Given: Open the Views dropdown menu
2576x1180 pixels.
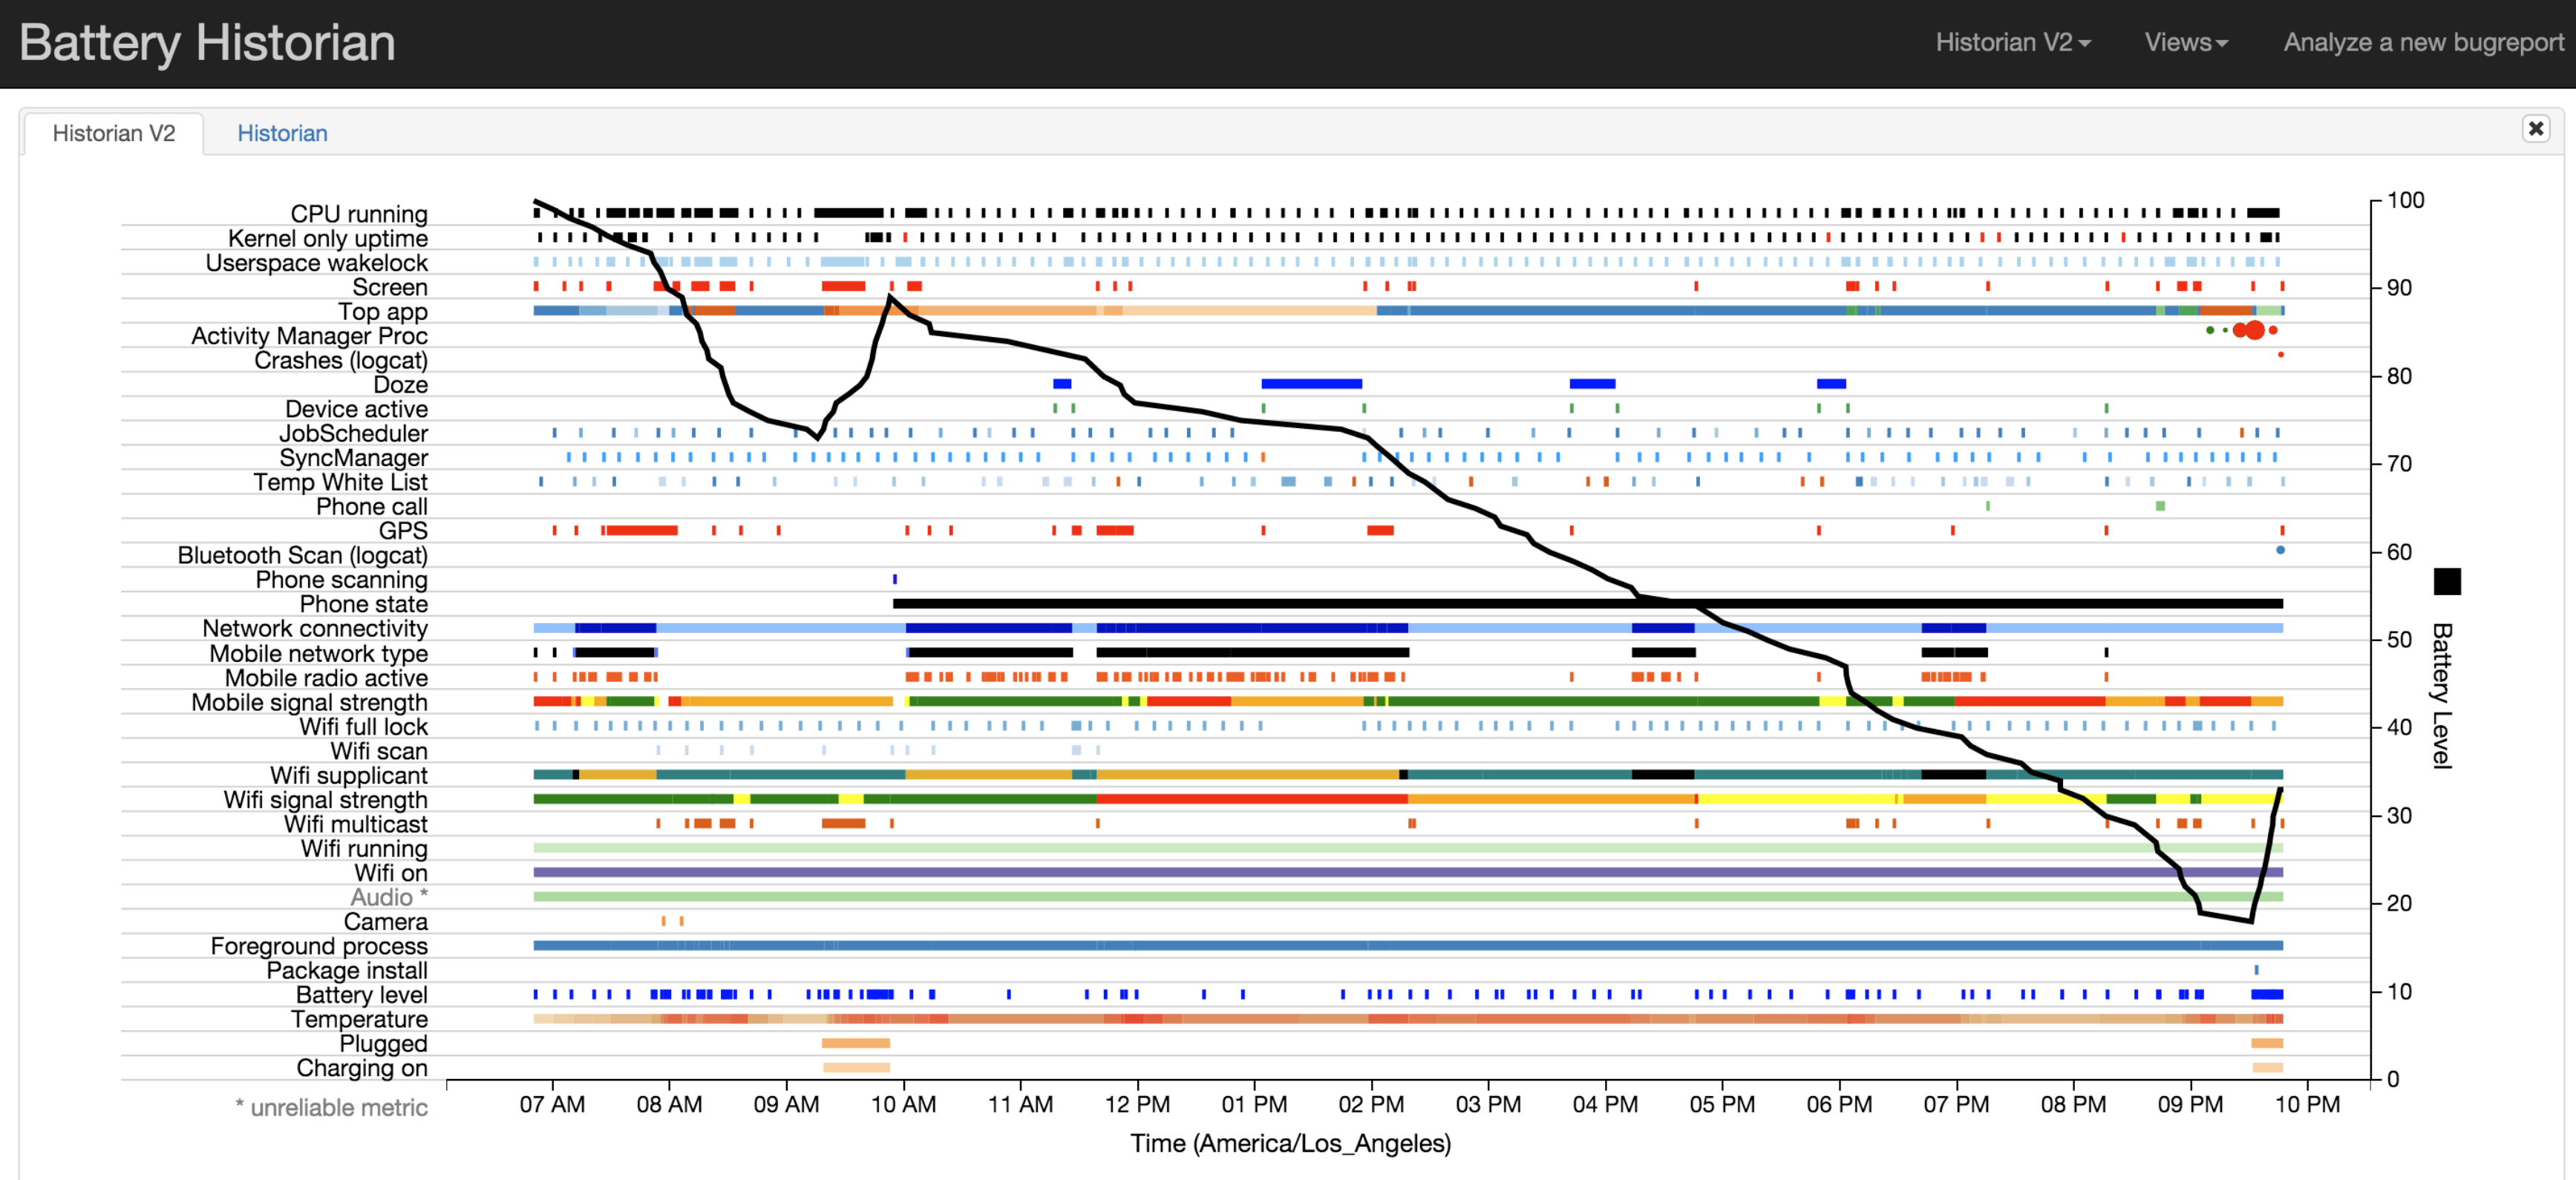Looking at the screenshot, I should coord(2185,42).
